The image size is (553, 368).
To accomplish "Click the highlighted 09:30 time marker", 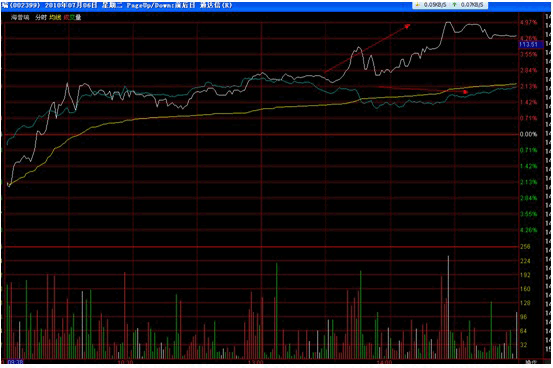I will coord(15,362).
